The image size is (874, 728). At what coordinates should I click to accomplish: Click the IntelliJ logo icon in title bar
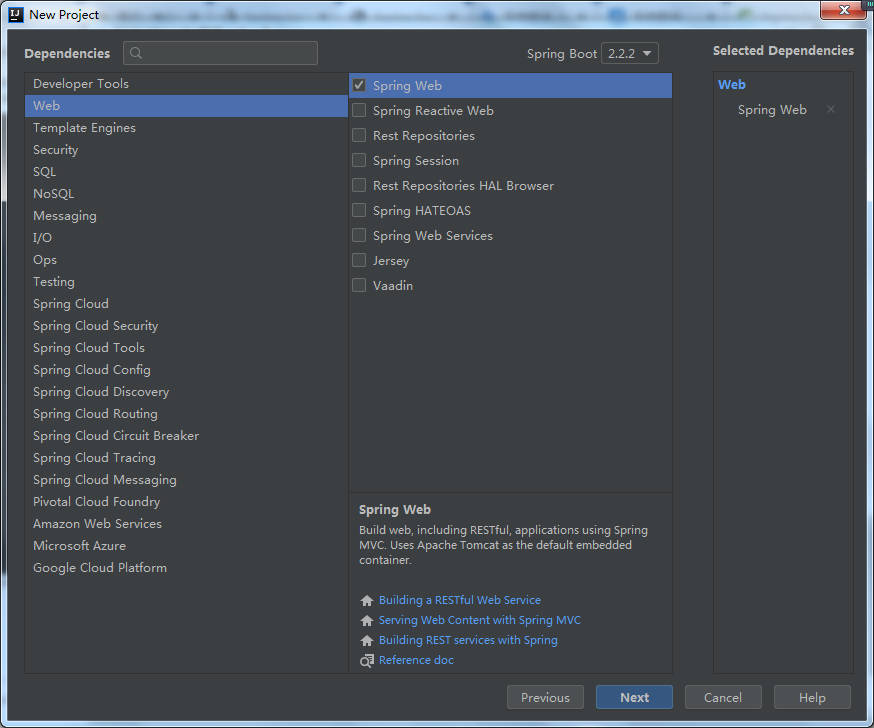(15, 14)
